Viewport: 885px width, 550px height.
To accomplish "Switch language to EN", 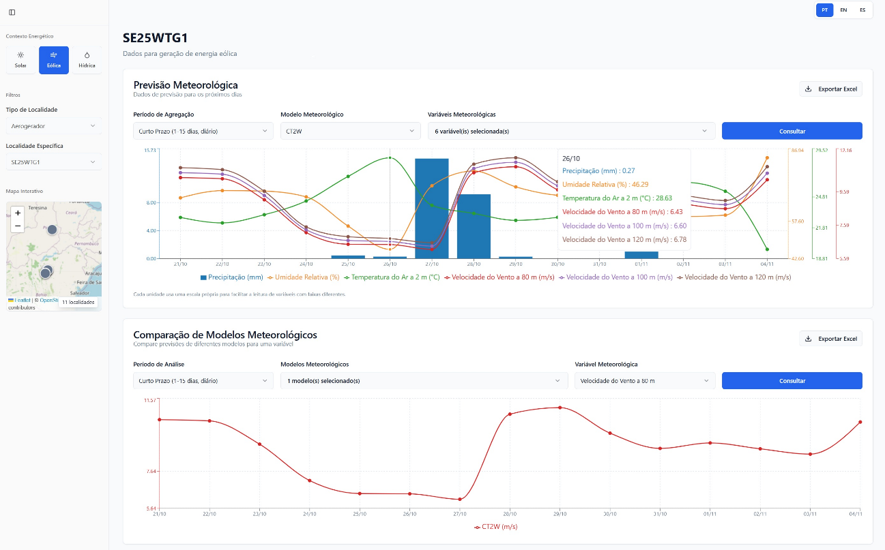I will click(x=843, y=10).
